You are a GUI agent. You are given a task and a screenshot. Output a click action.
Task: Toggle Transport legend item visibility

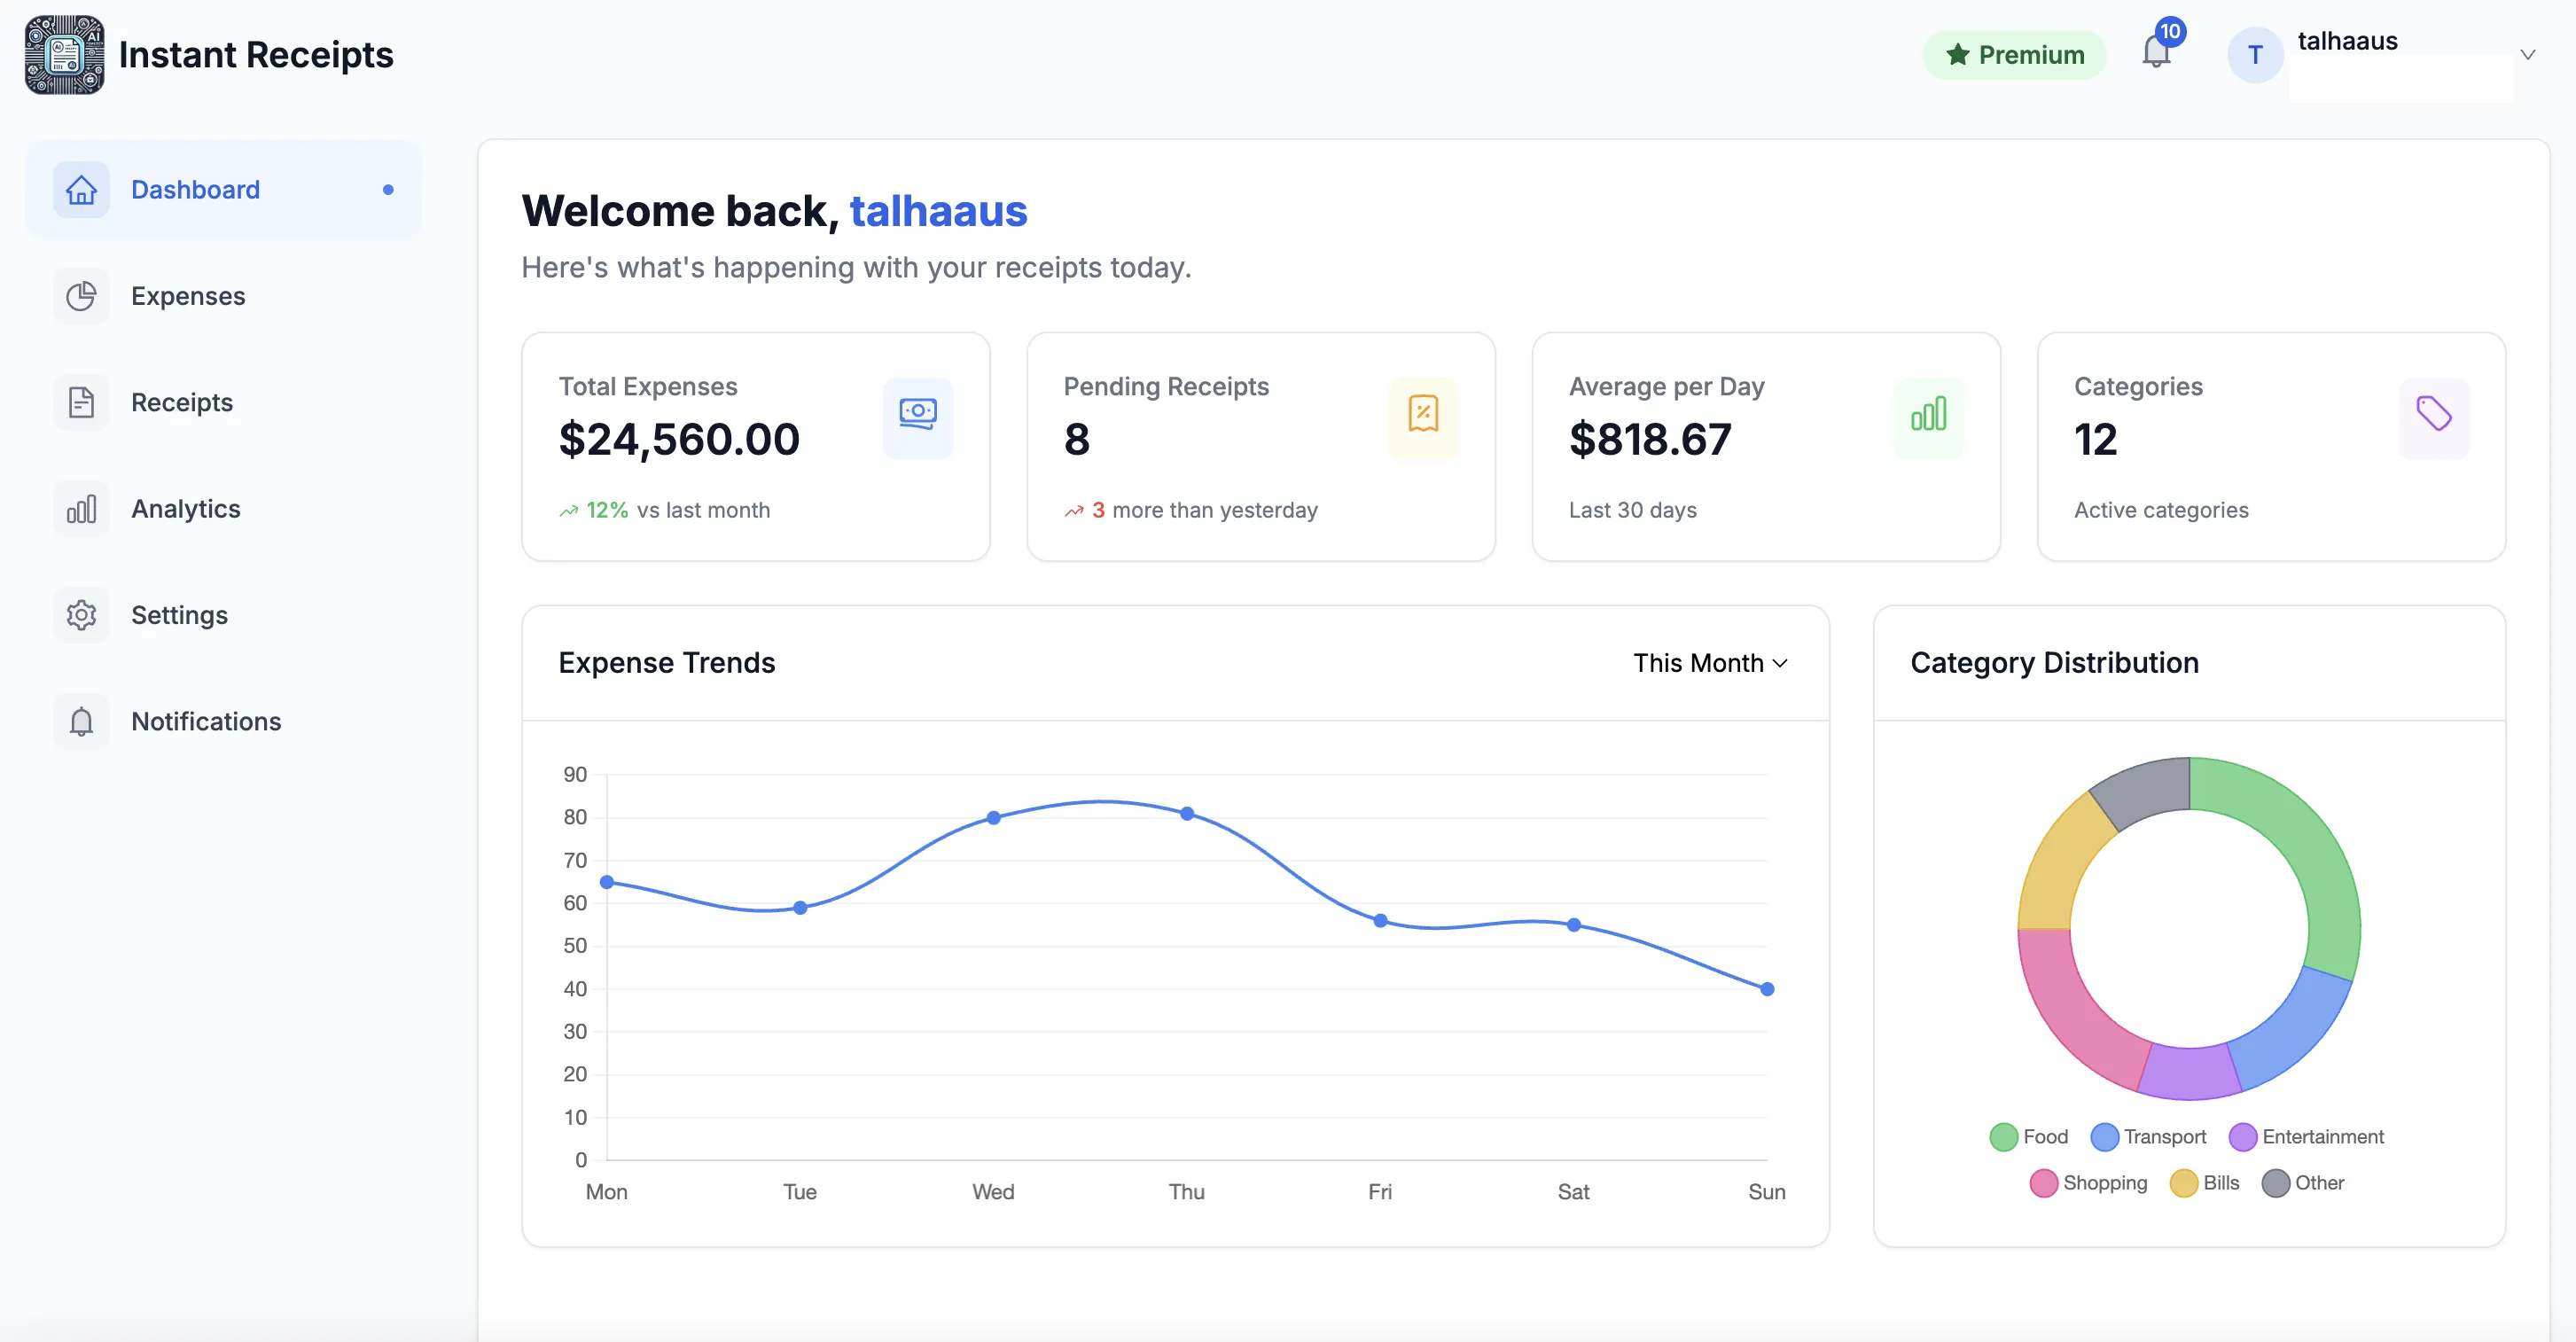[2148, 1137]
